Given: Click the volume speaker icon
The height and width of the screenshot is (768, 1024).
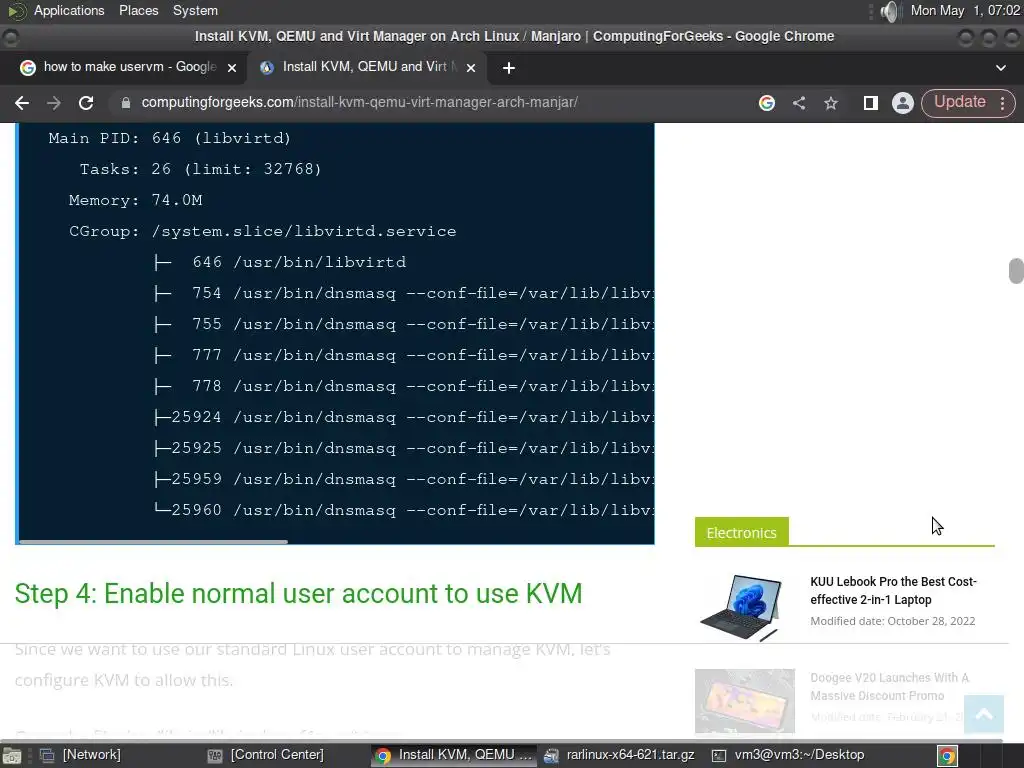Looking at the screenshot, I should tap(889, 11).
